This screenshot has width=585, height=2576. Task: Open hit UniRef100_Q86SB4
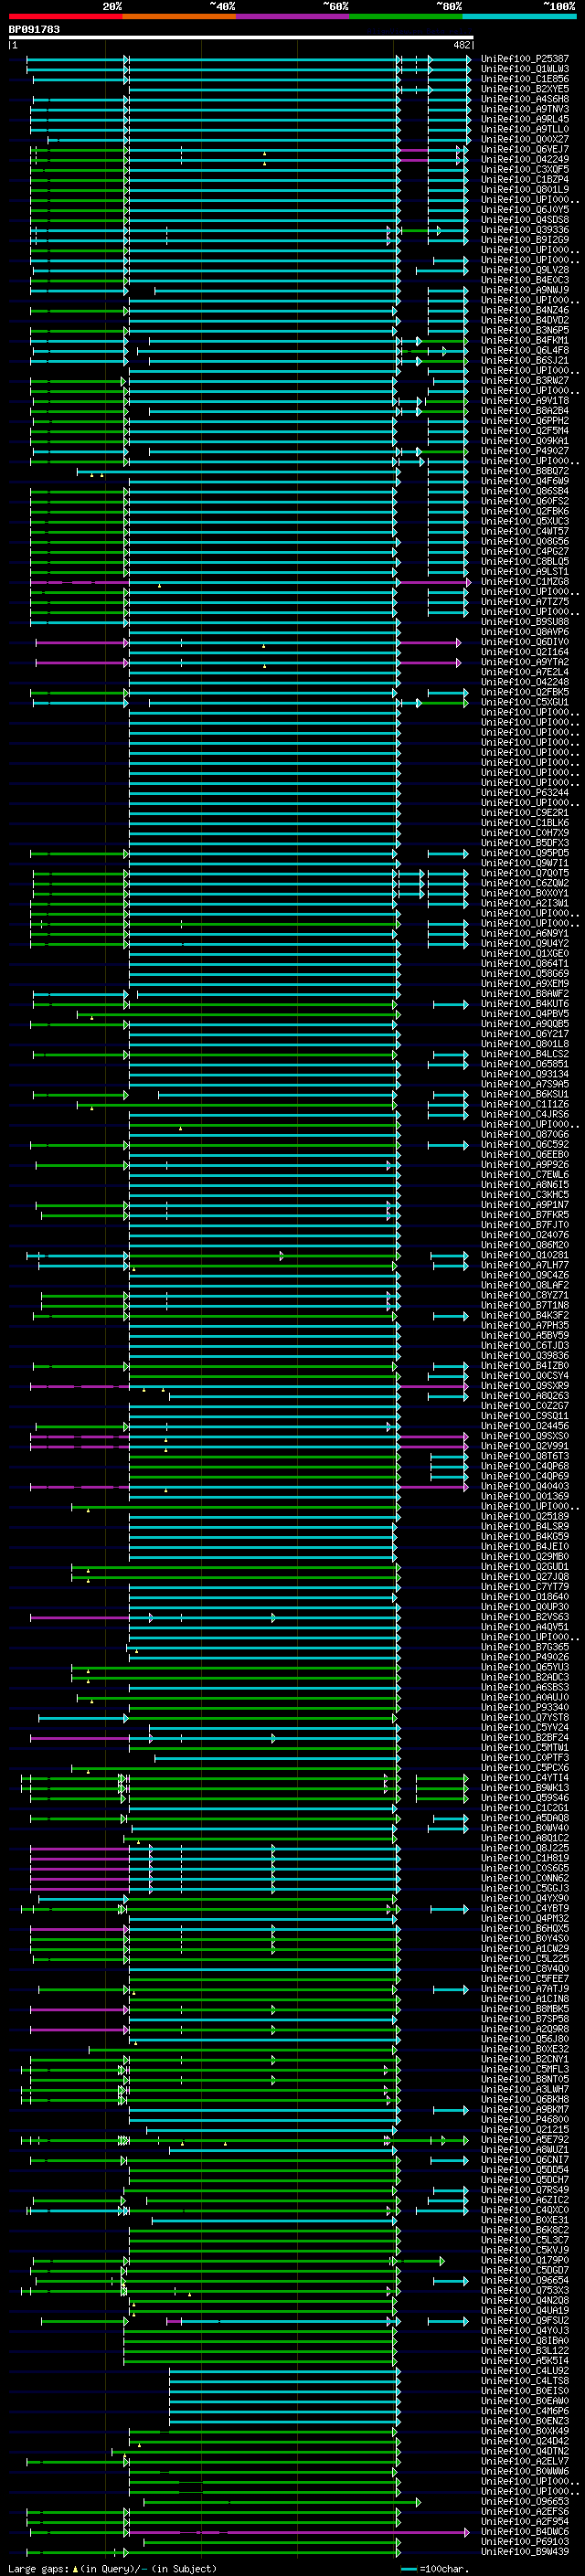pyautogui.click(x=525, y=491)
